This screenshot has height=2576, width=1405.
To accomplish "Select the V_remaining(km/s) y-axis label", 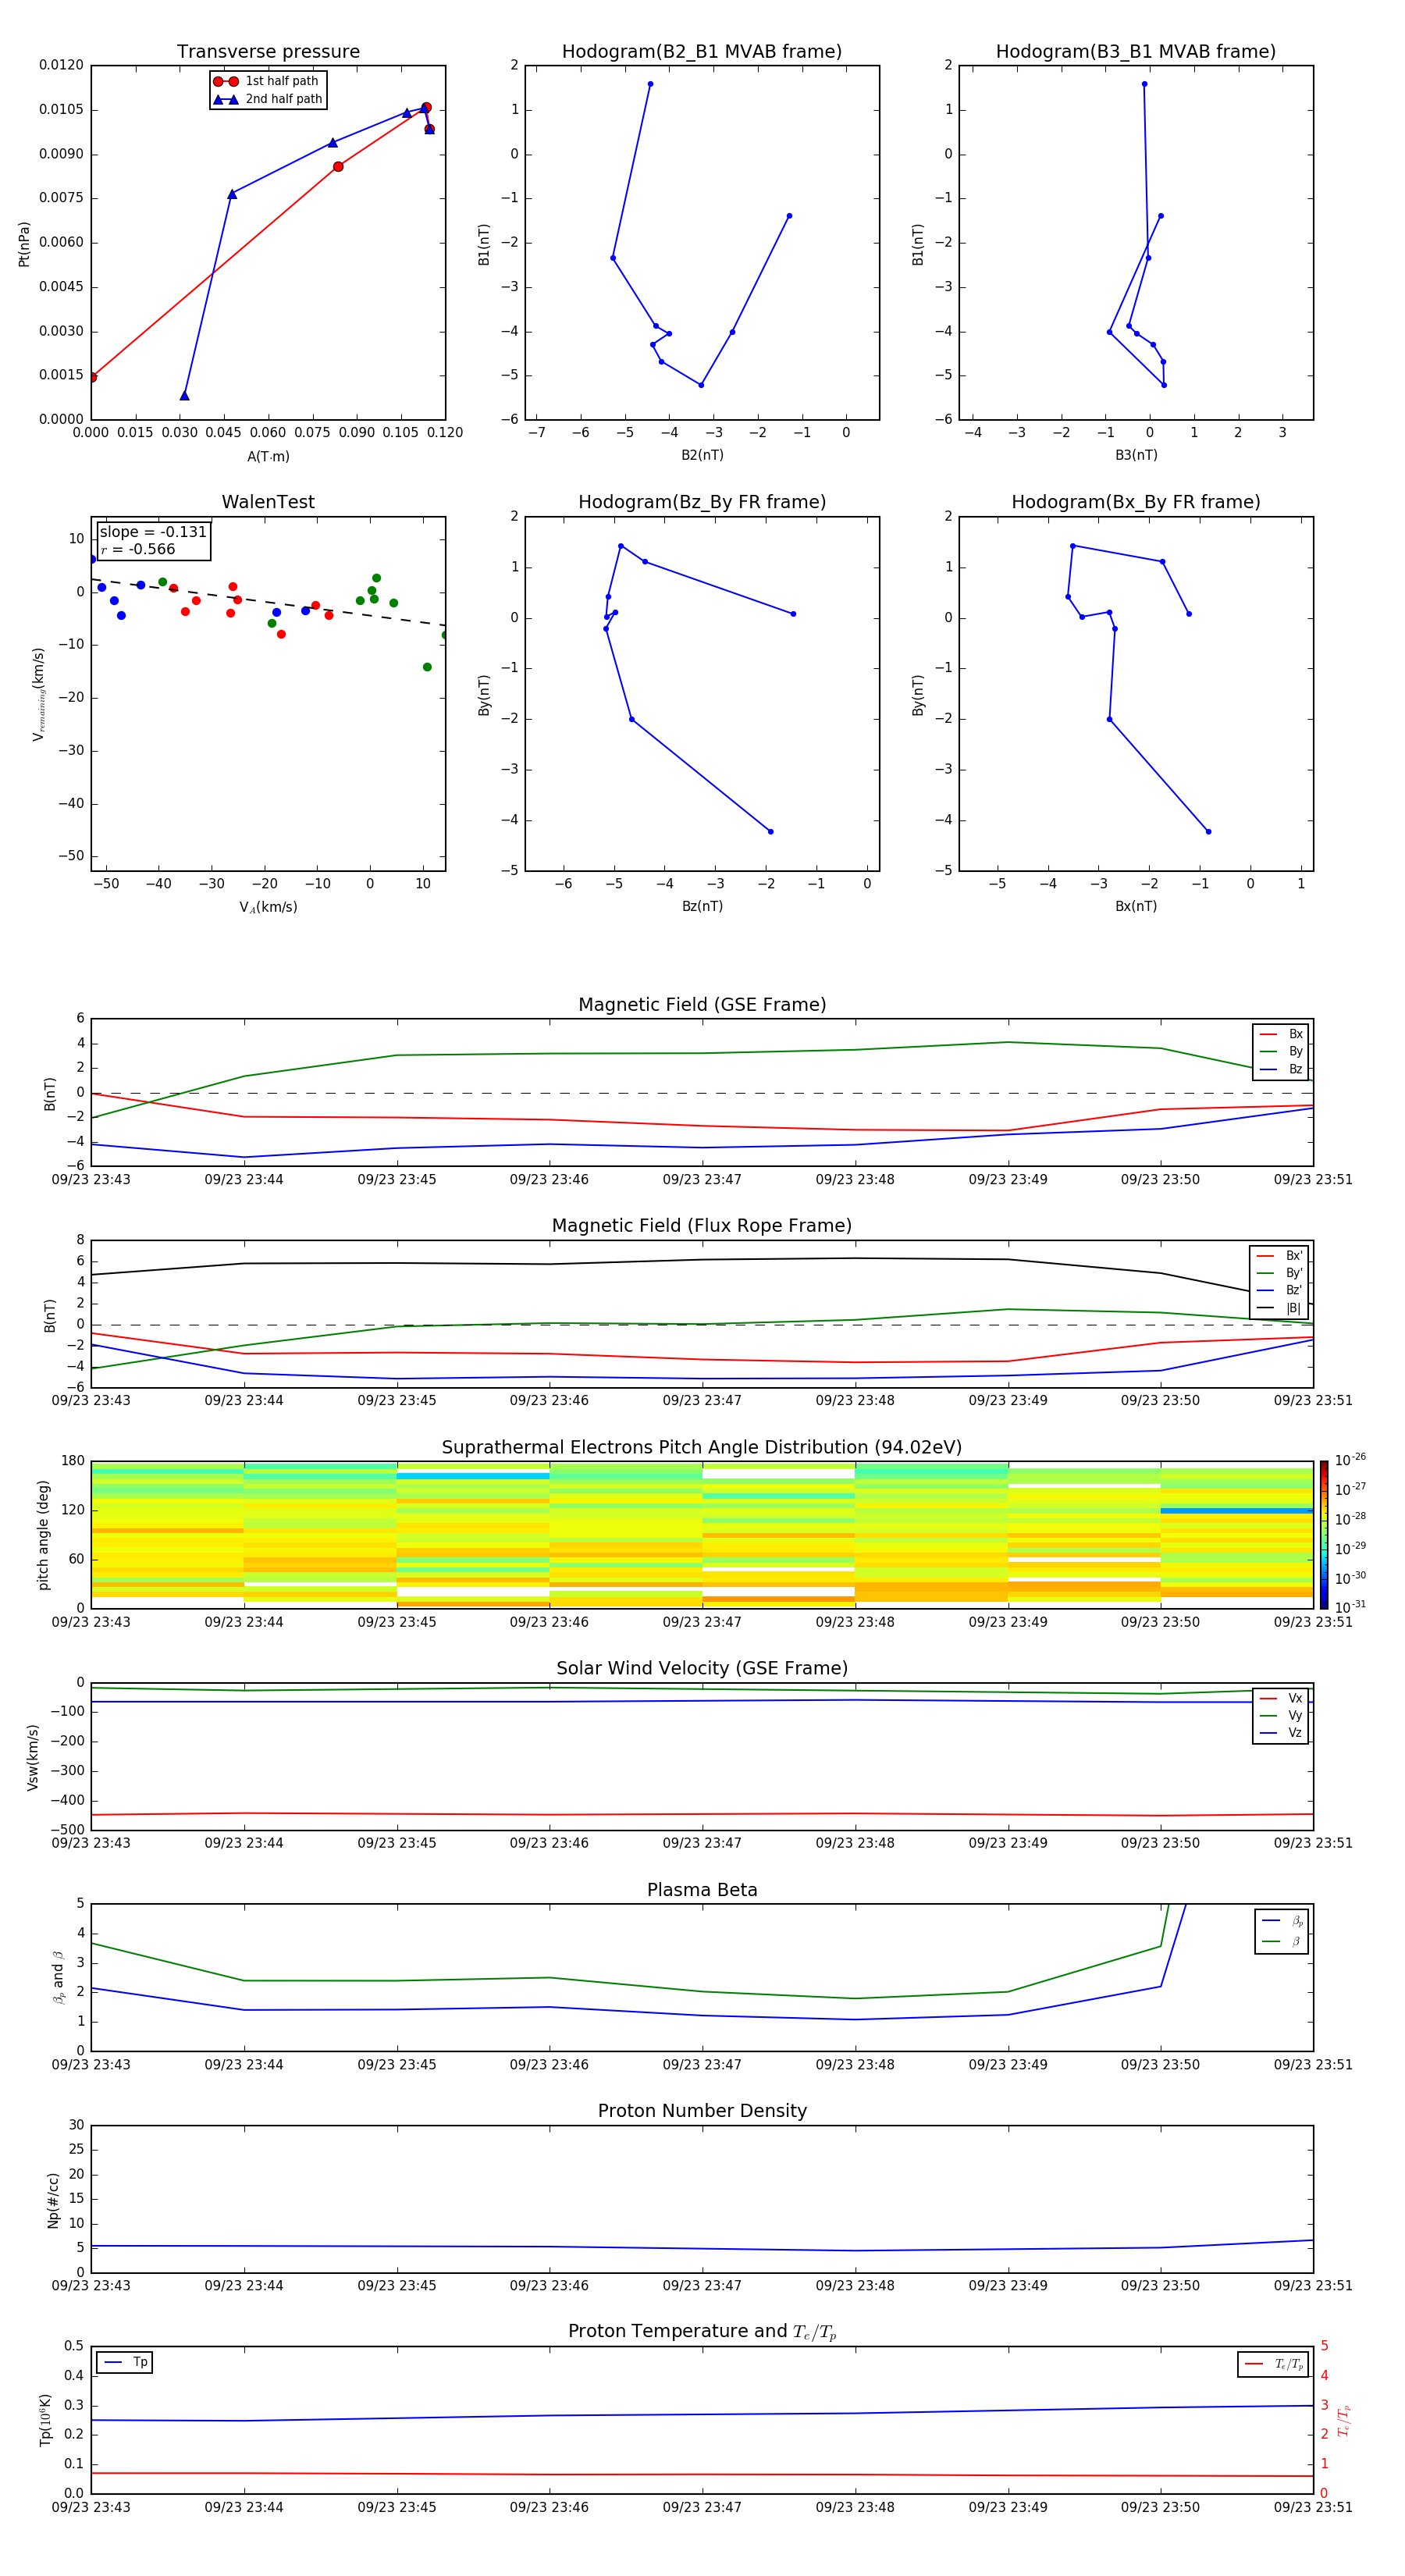I will pos(38,694).
